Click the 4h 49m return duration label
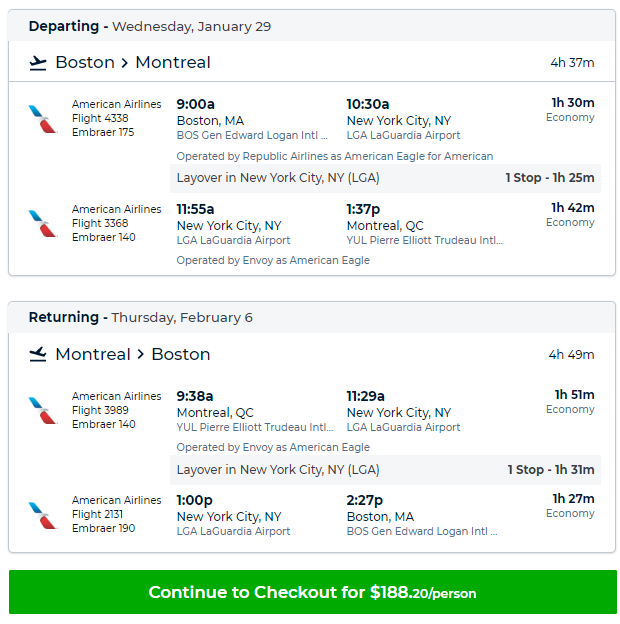620x624 pixels. point(571,355)
